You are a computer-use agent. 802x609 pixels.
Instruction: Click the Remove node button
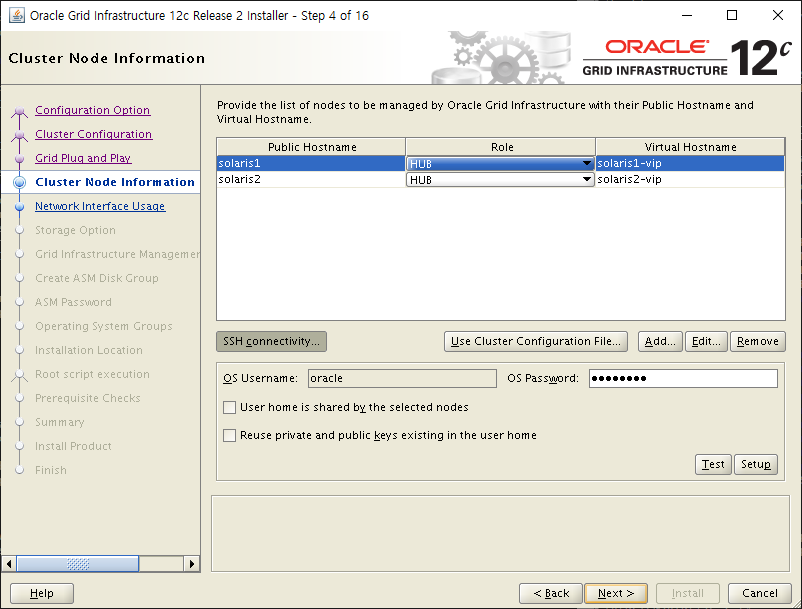click(758, 342)
